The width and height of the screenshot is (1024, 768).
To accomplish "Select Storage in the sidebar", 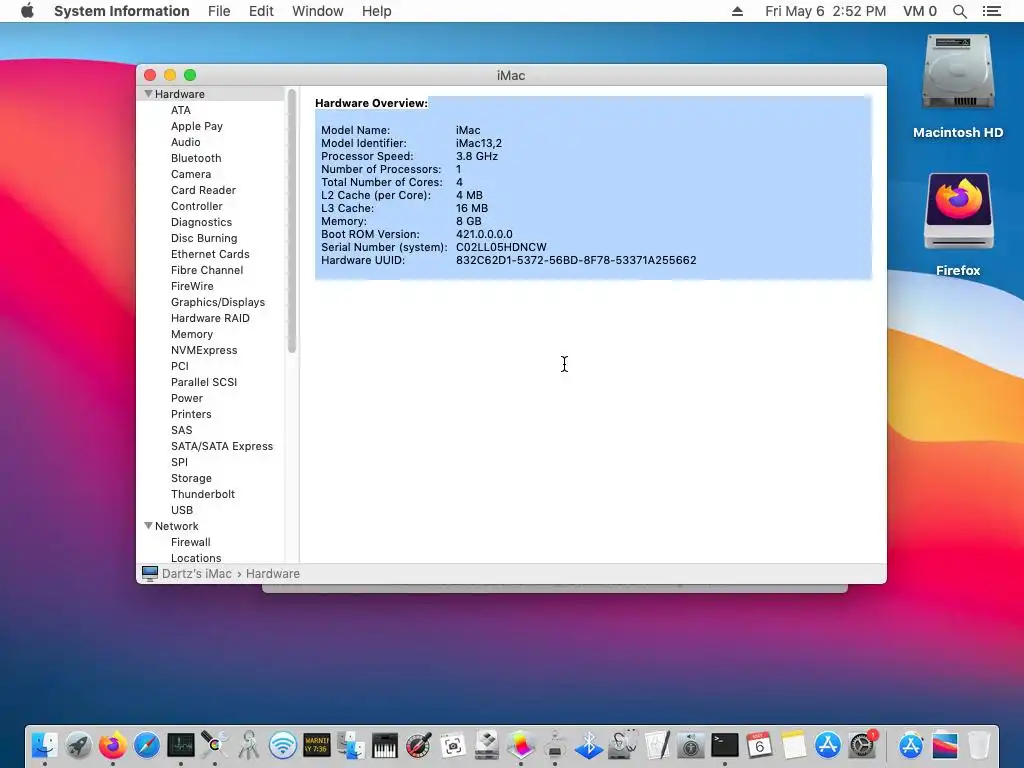I will point(191,478).
